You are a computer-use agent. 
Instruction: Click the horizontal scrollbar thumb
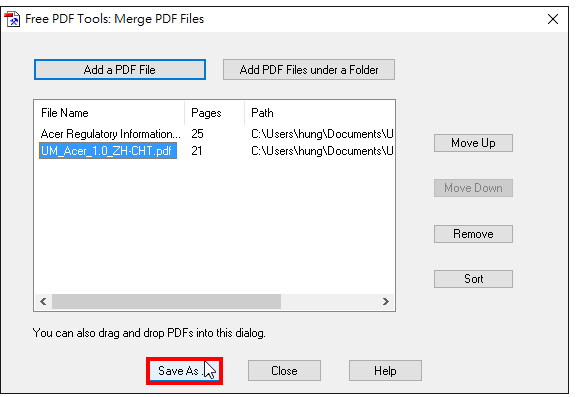click(x=166, y=302)
